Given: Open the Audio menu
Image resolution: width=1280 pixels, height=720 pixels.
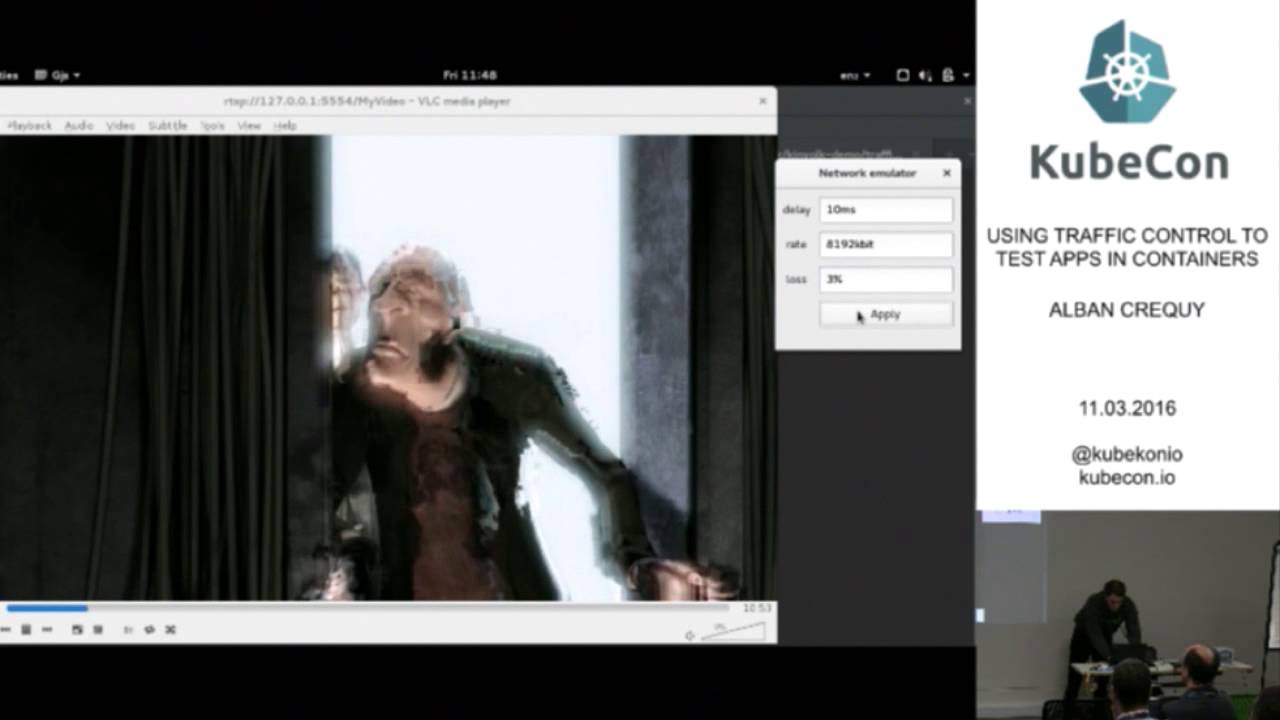Looking at the screenshot, I should tap(79, 126).
